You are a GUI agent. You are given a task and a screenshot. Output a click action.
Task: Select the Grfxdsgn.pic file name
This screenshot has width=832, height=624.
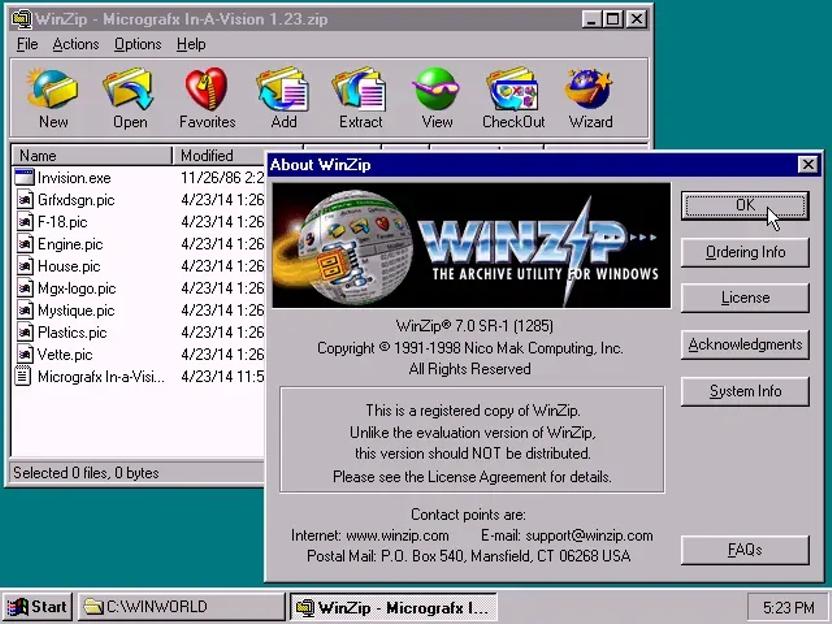(x=76, y=200)
